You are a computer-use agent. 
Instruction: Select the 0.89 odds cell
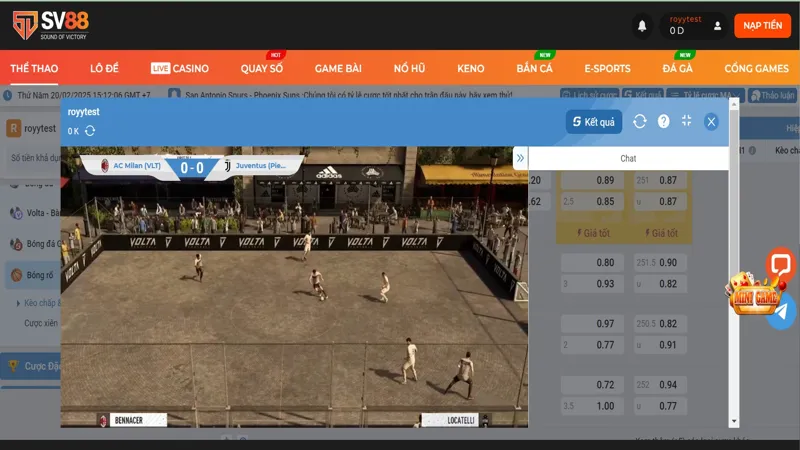592,180
